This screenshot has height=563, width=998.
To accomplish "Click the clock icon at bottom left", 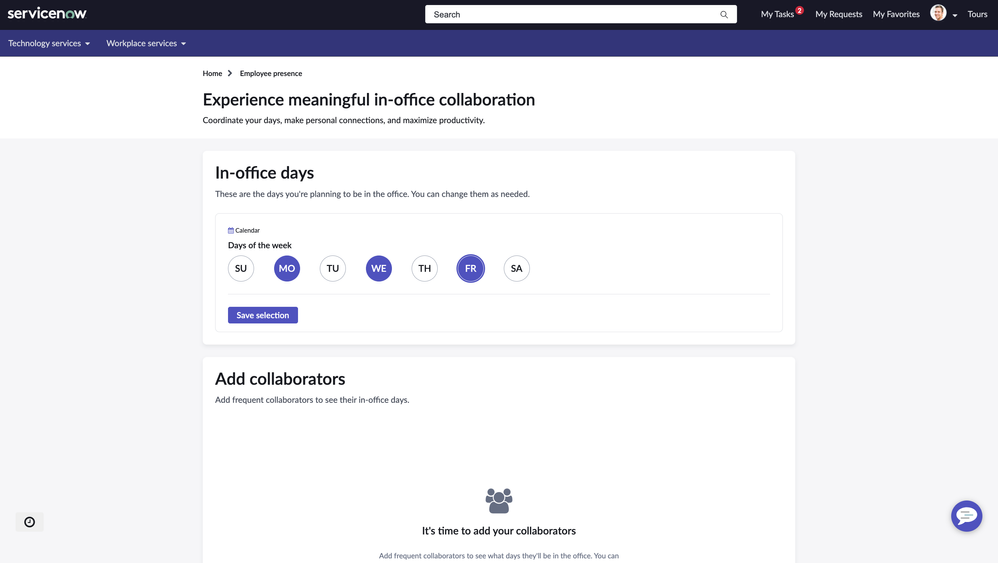I will pyautogui.click(x=29, y=522).
